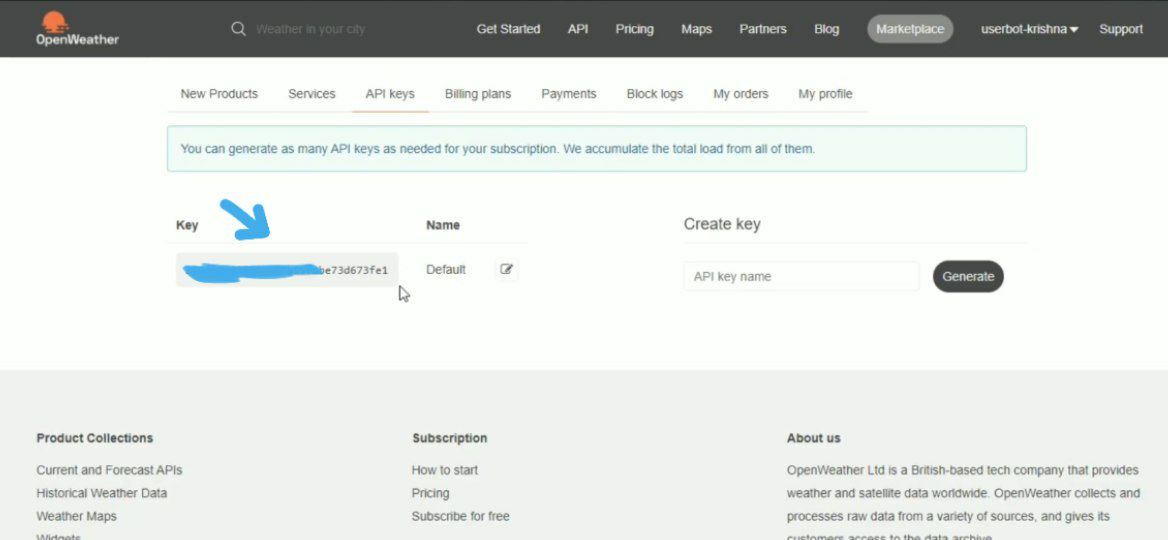
Task: Click the Marketplace button in header
Action: (910, 29)
